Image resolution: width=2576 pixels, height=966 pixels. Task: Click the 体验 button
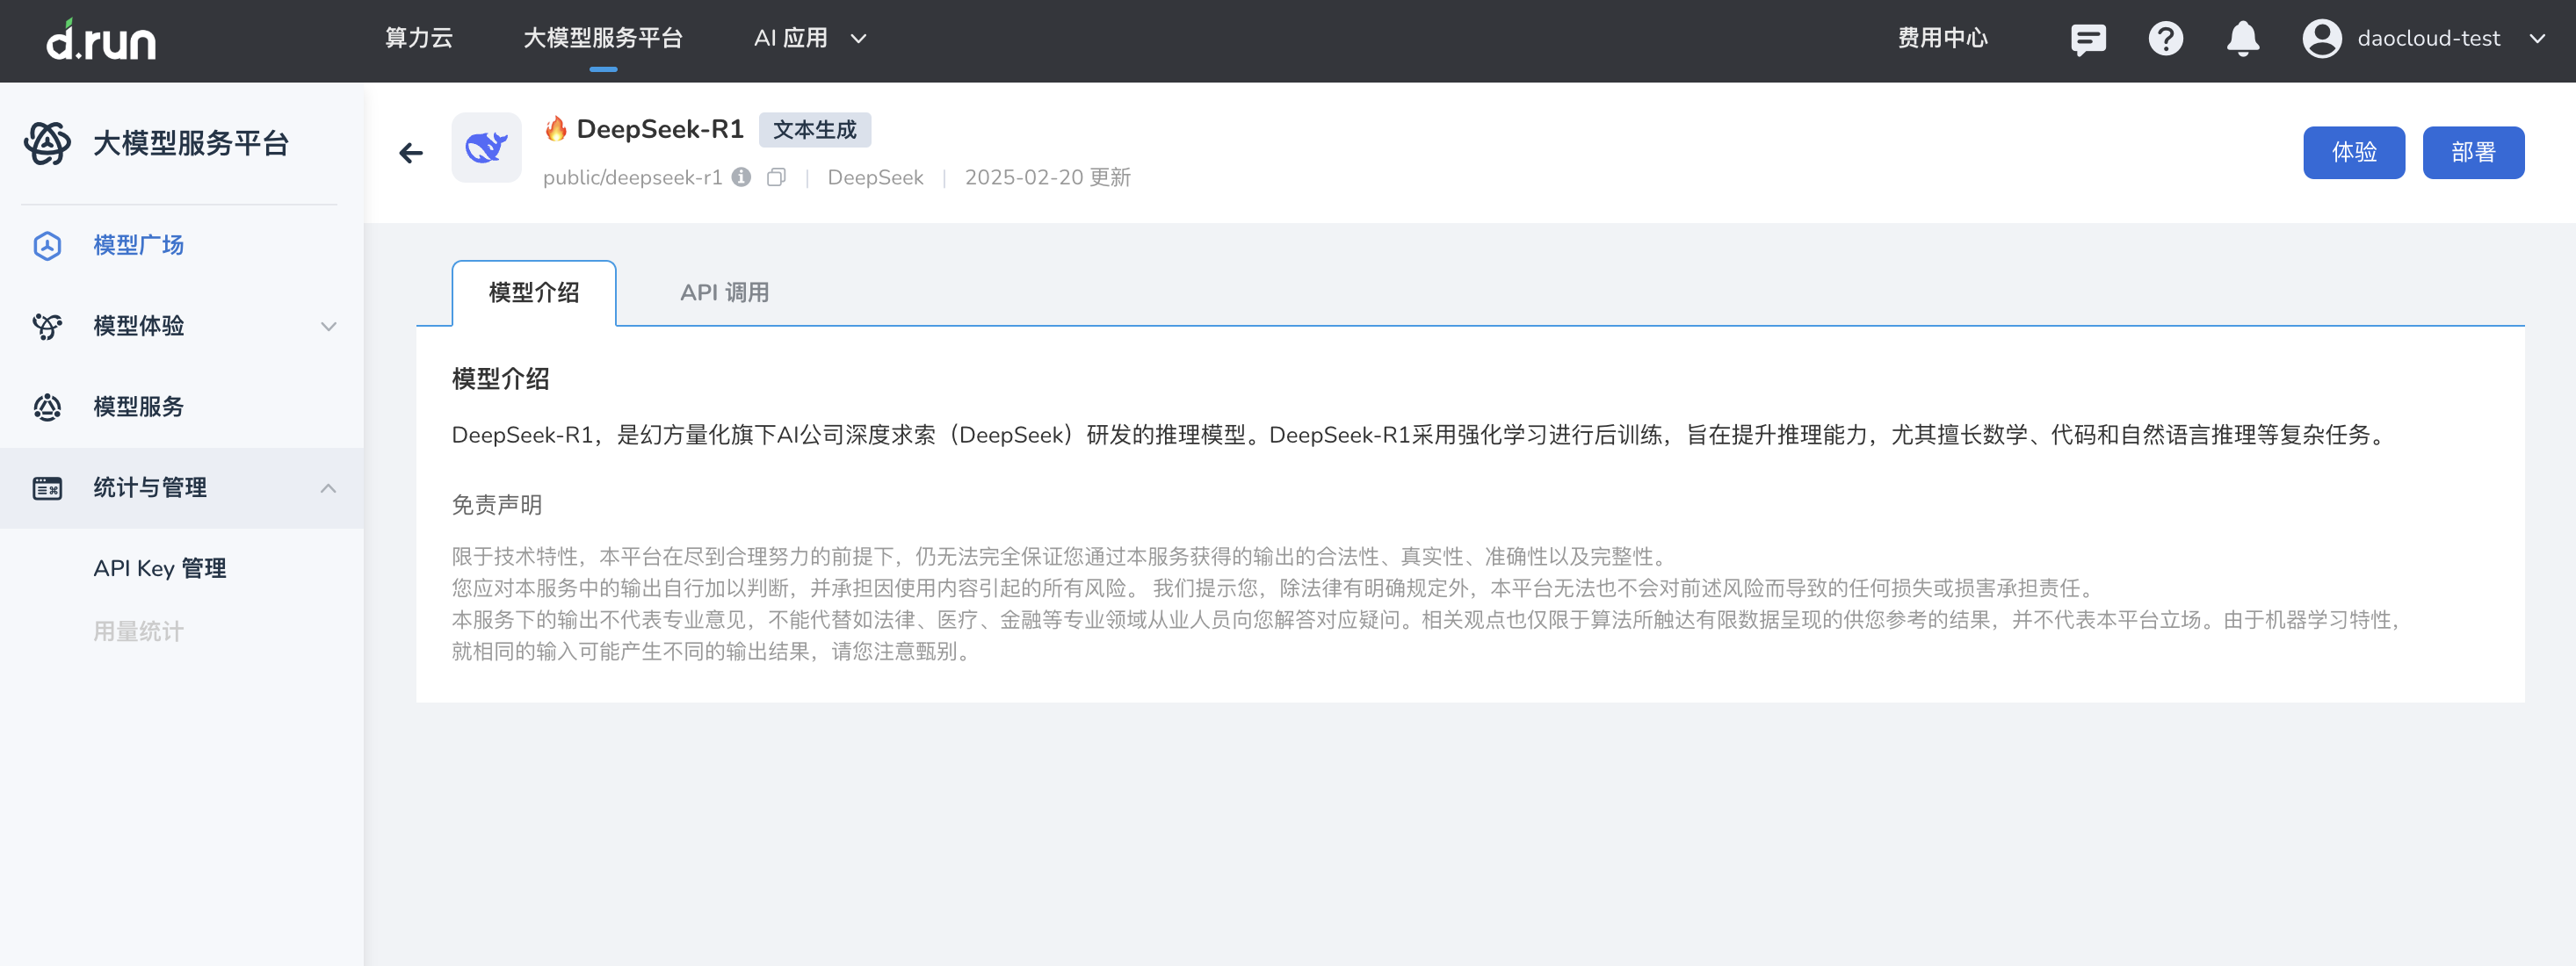2354,153
